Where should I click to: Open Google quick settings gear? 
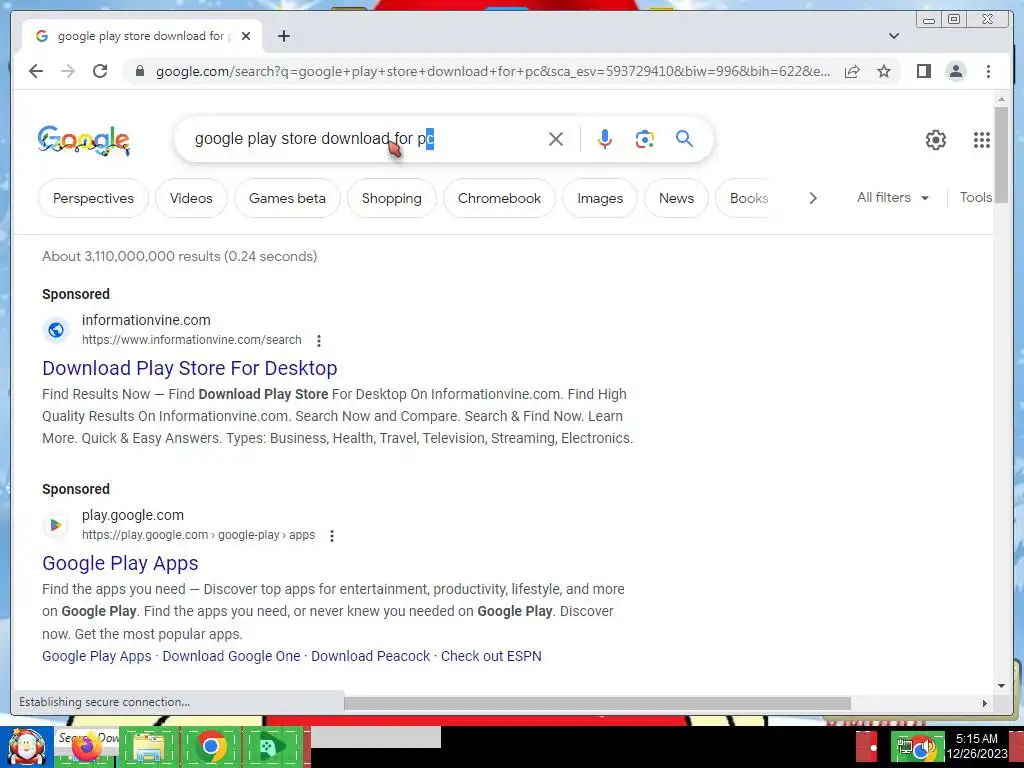pos(936,140)
